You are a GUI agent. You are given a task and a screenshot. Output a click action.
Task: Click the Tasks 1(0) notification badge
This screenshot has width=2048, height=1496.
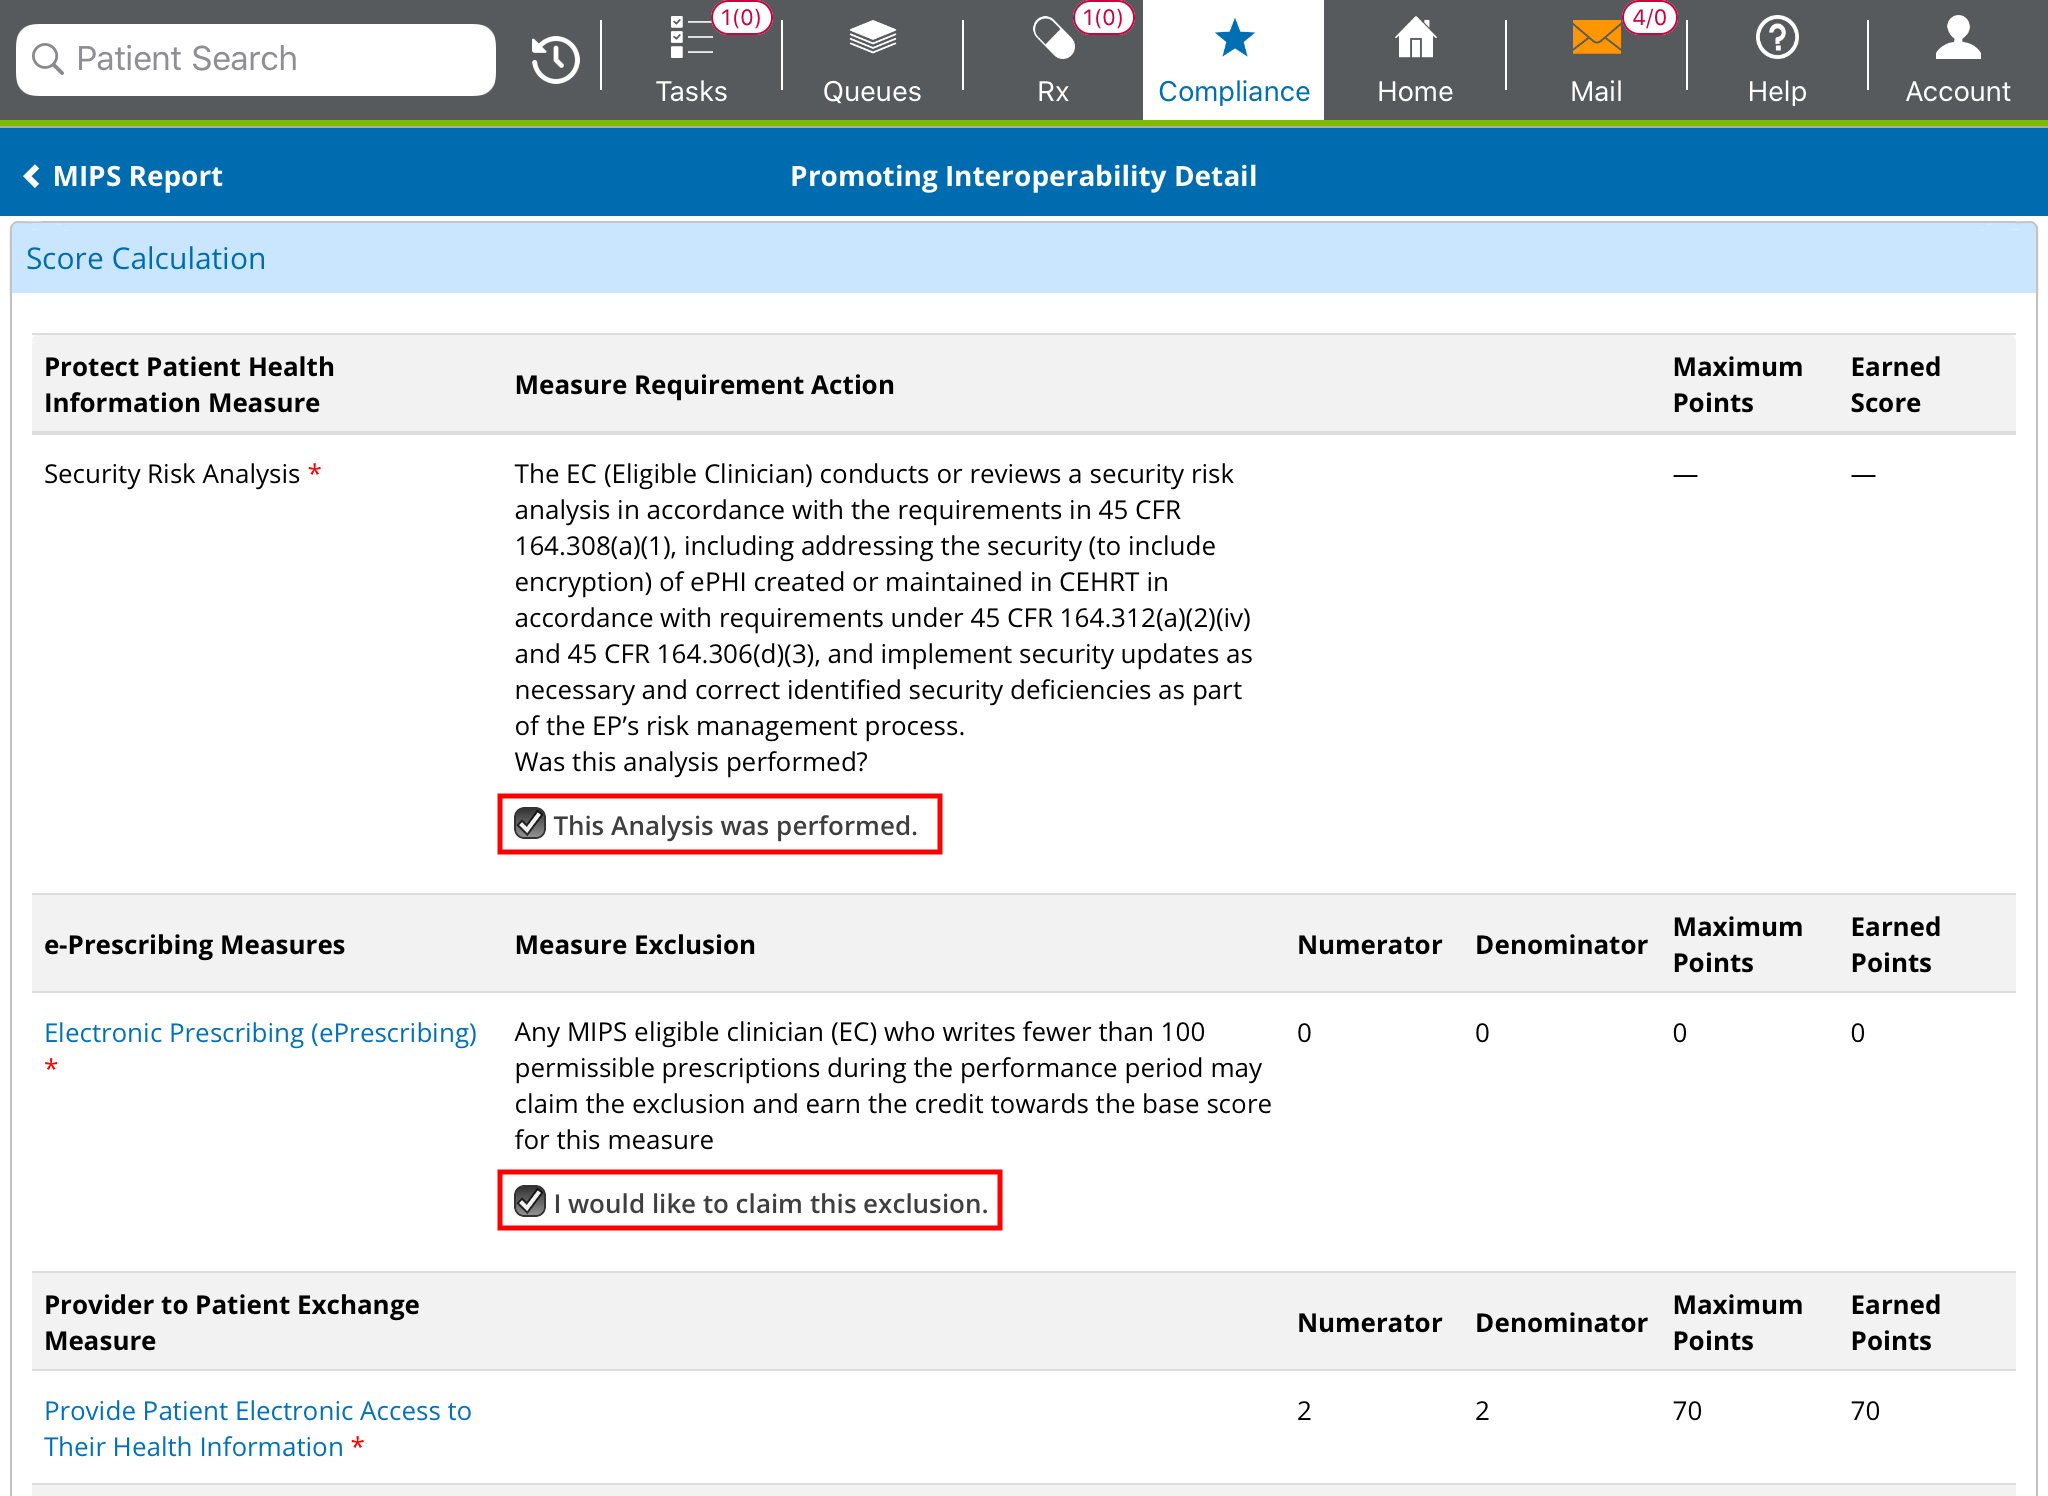(x=741, y=18)
